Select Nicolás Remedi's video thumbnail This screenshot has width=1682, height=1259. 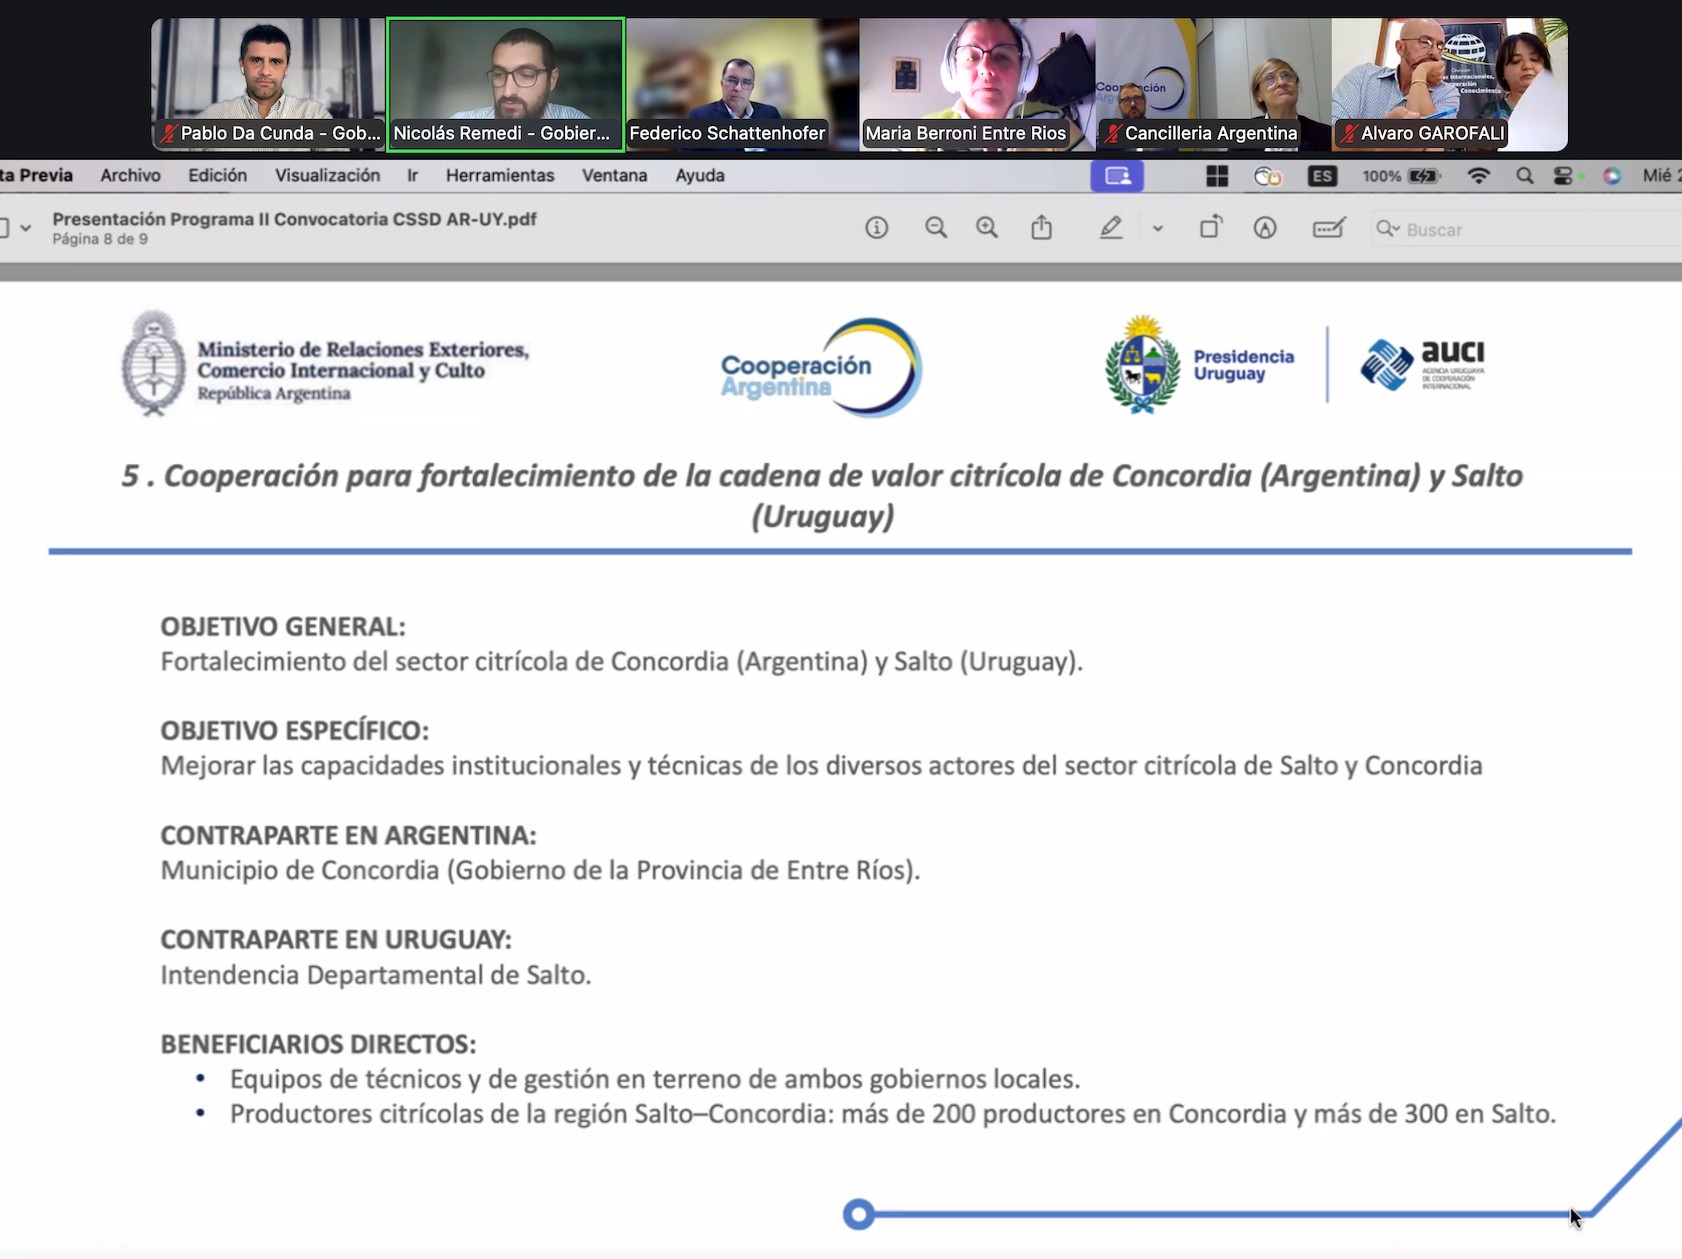coord(506,84)
